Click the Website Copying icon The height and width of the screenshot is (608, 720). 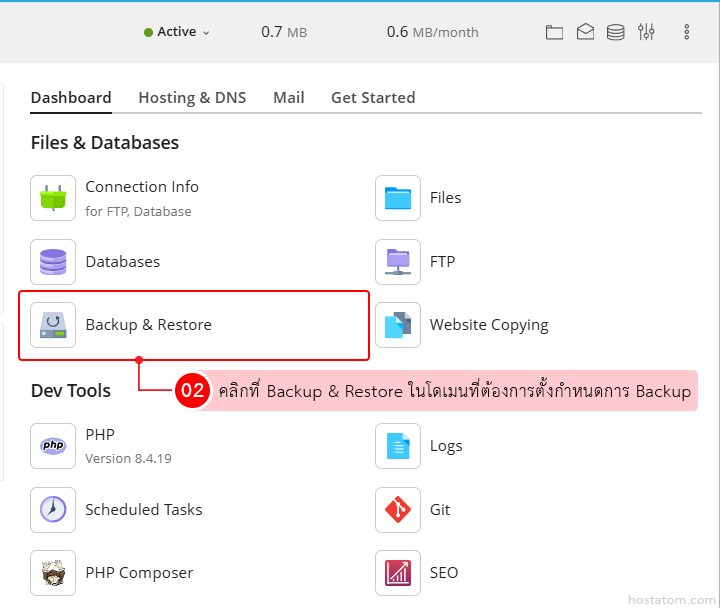(x=397, y=325)
